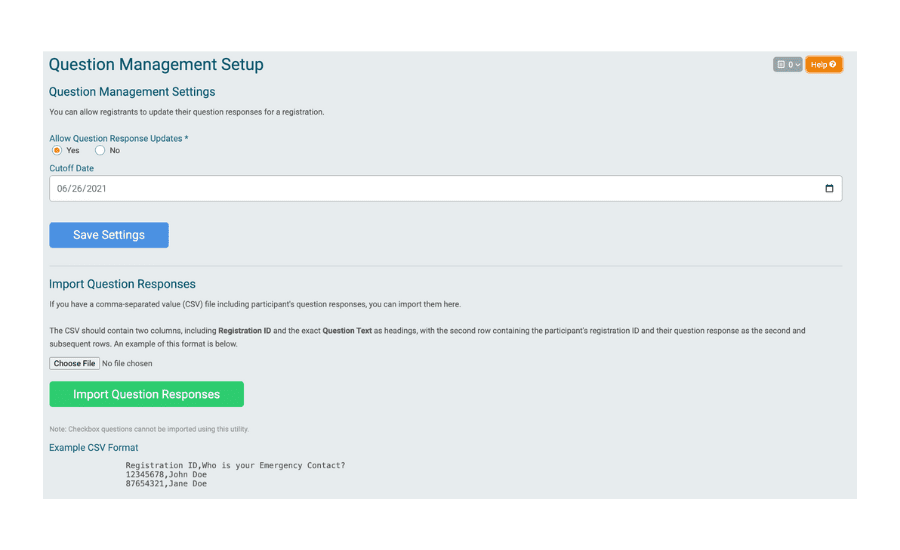Expand the gray counter dropdown chevron
This screenshot has height=550, width=900.
pyautogui.click(x=797, y=65)
